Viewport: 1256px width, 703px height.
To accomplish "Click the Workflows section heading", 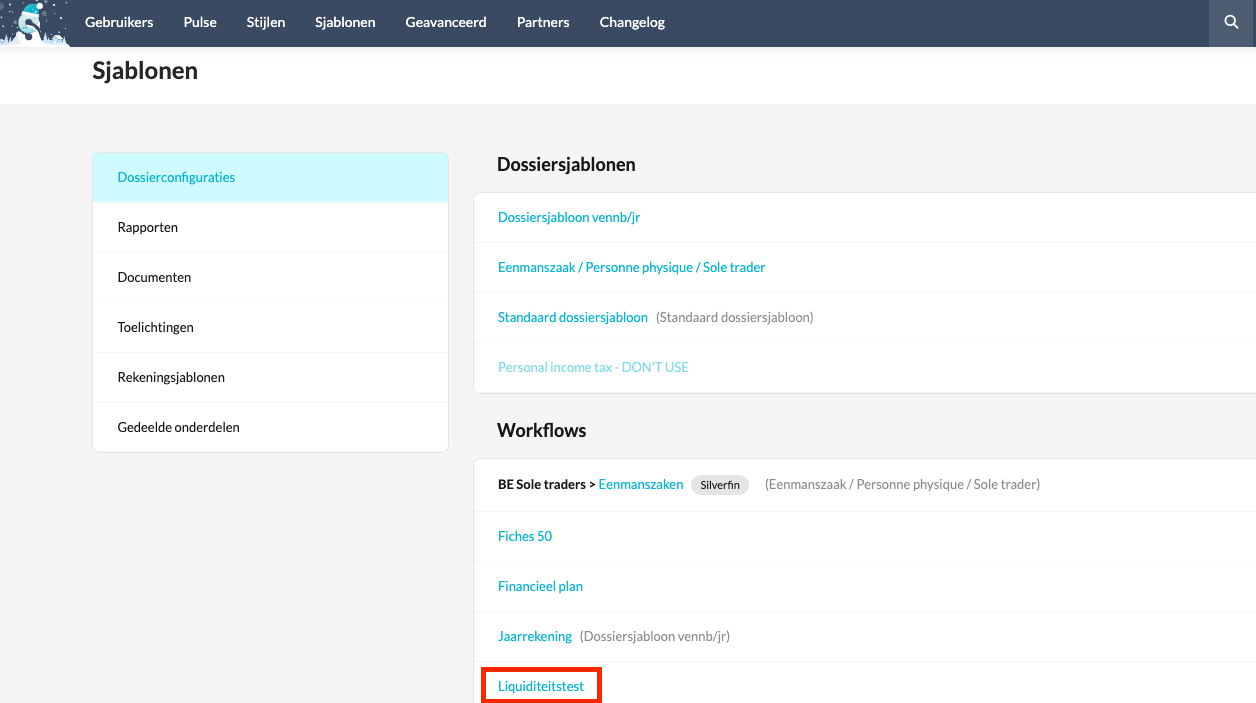I will point(542,430).
